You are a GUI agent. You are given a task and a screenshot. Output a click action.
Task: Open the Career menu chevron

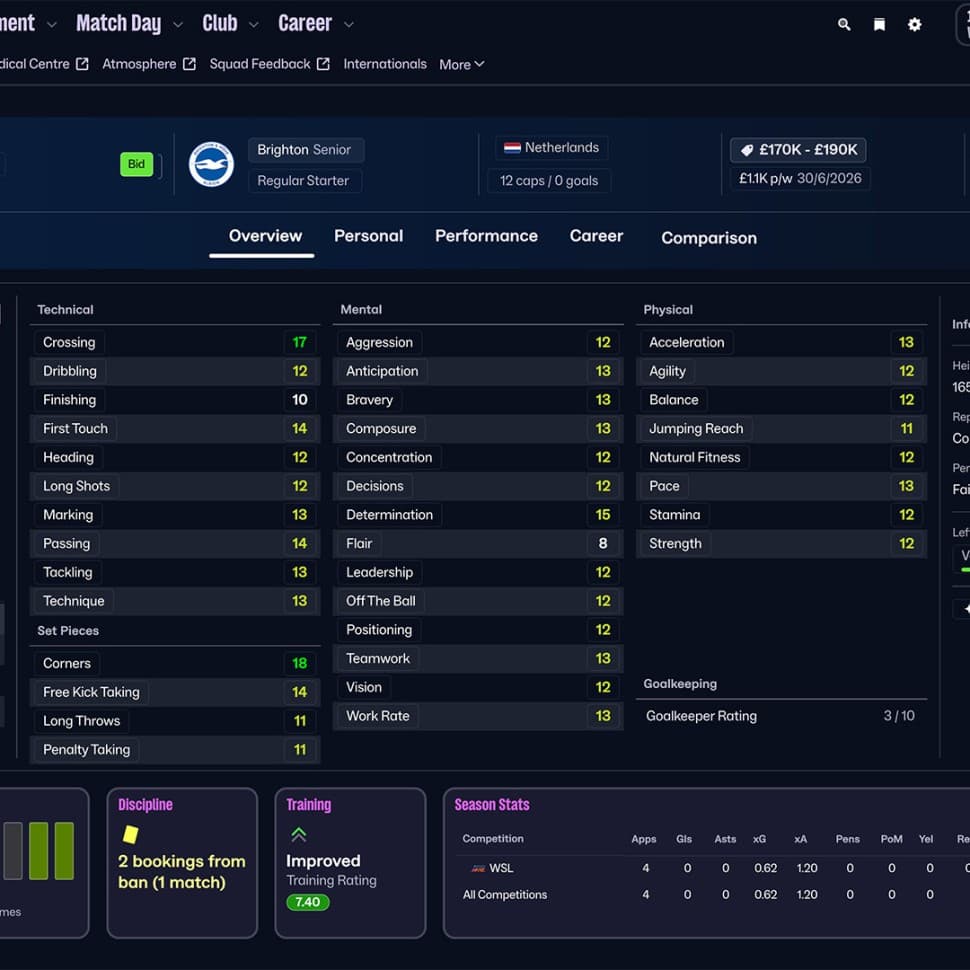348,24
